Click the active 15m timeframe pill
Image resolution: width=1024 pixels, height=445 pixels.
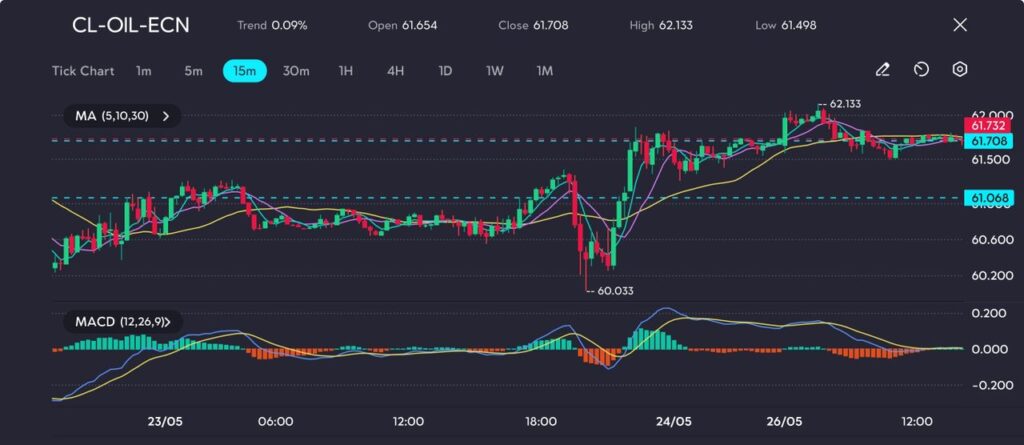pyautogui.click(x=244, y=71)
